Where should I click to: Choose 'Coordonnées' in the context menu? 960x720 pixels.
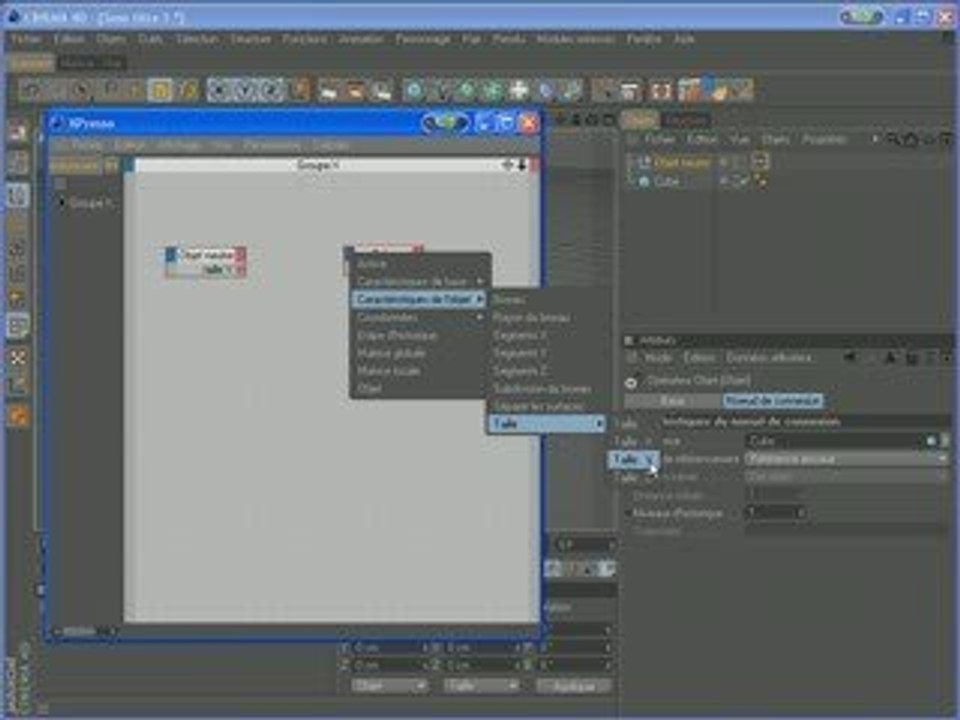pyautogui.click(x=420, y=318)
